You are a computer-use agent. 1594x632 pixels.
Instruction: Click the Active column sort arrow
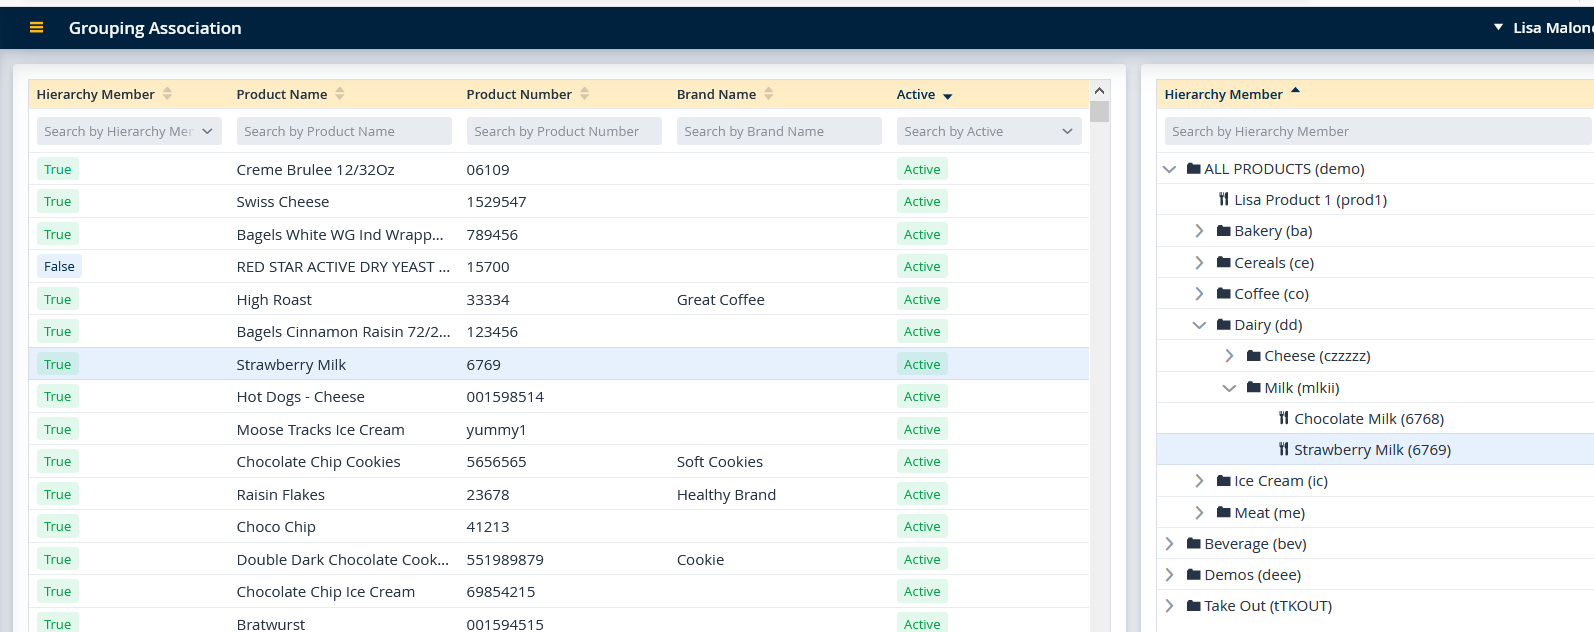pos(947,96)
